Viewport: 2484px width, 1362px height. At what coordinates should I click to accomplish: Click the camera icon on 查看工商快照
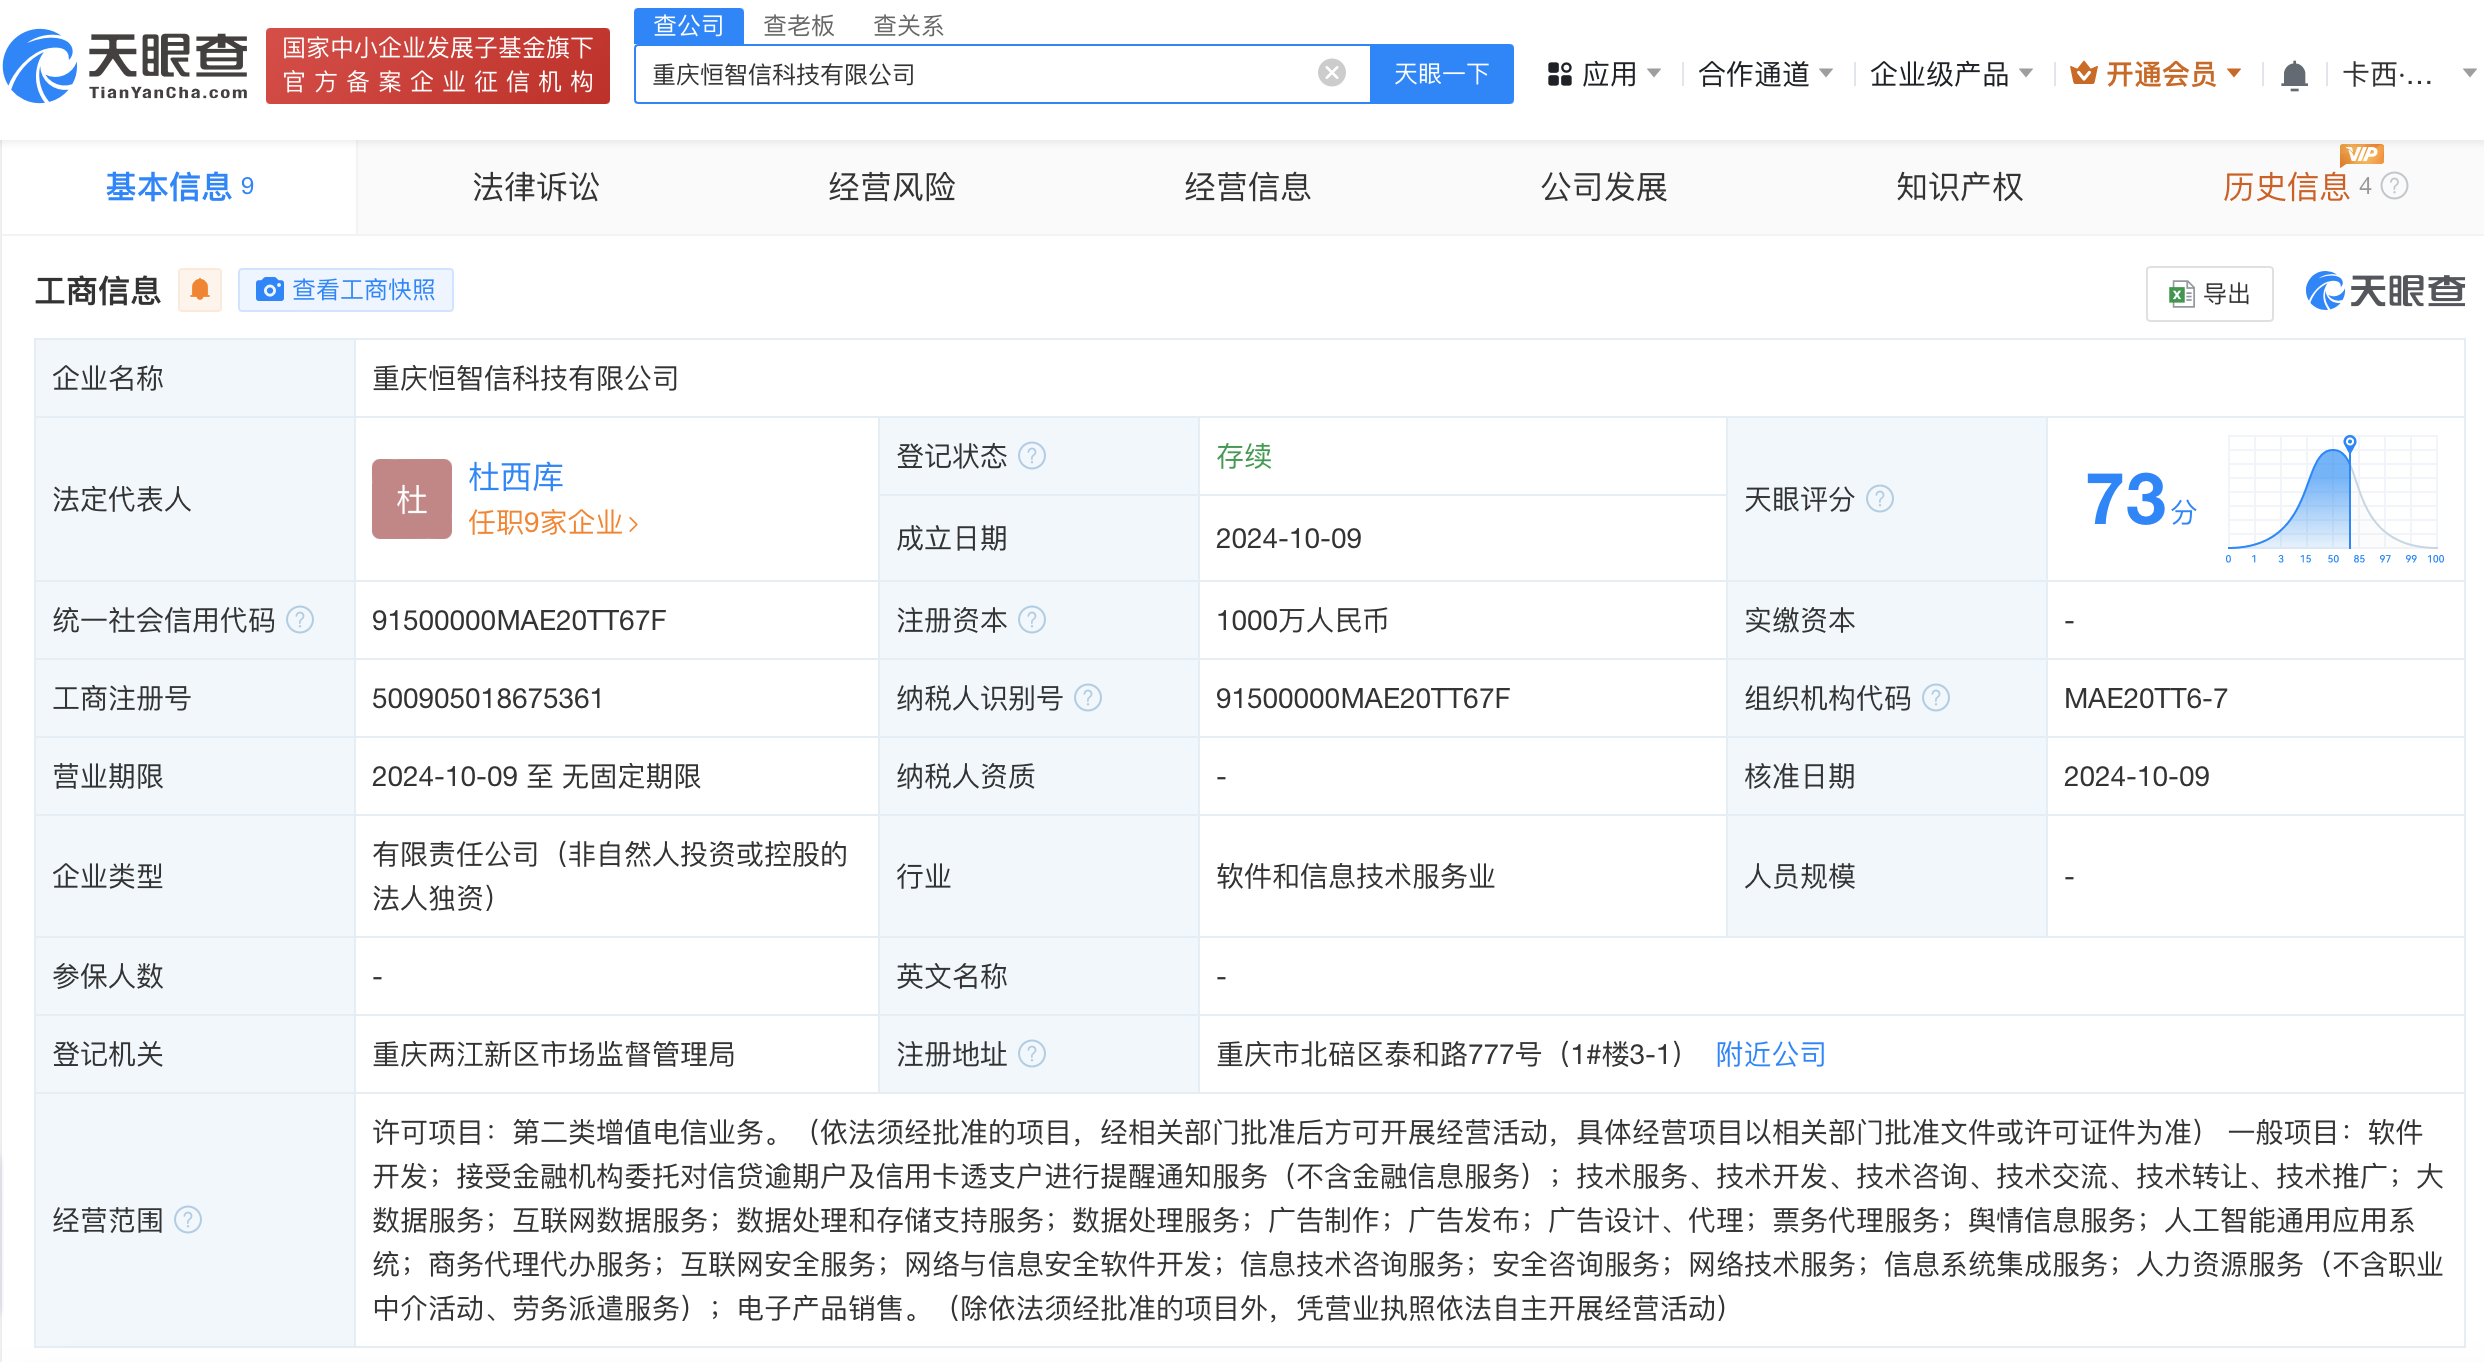[x=268, y=289]
